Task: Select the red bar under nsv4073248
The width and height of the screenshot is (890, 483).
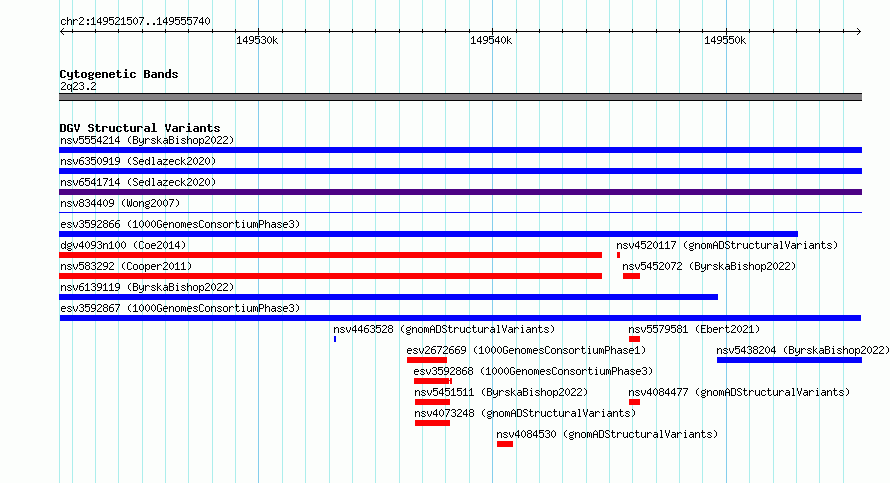Action: [x=433, y=423]
